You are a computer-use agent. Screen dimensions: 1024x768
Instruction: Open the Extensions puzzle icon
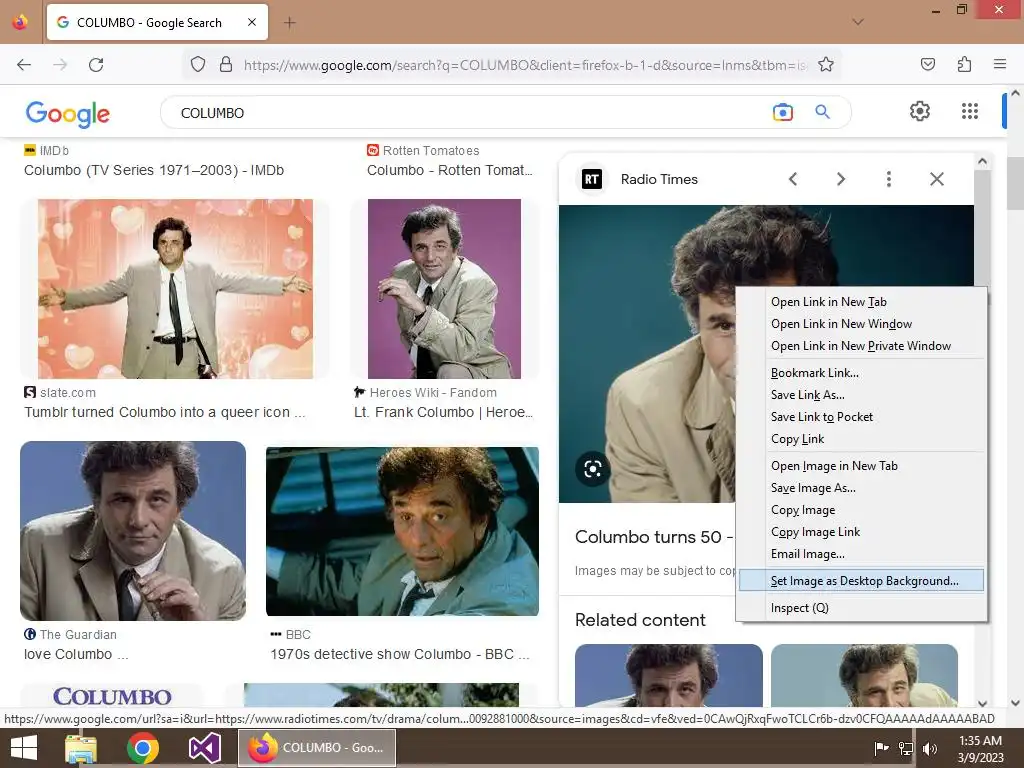pyautogui.click(x=964, y=65)
